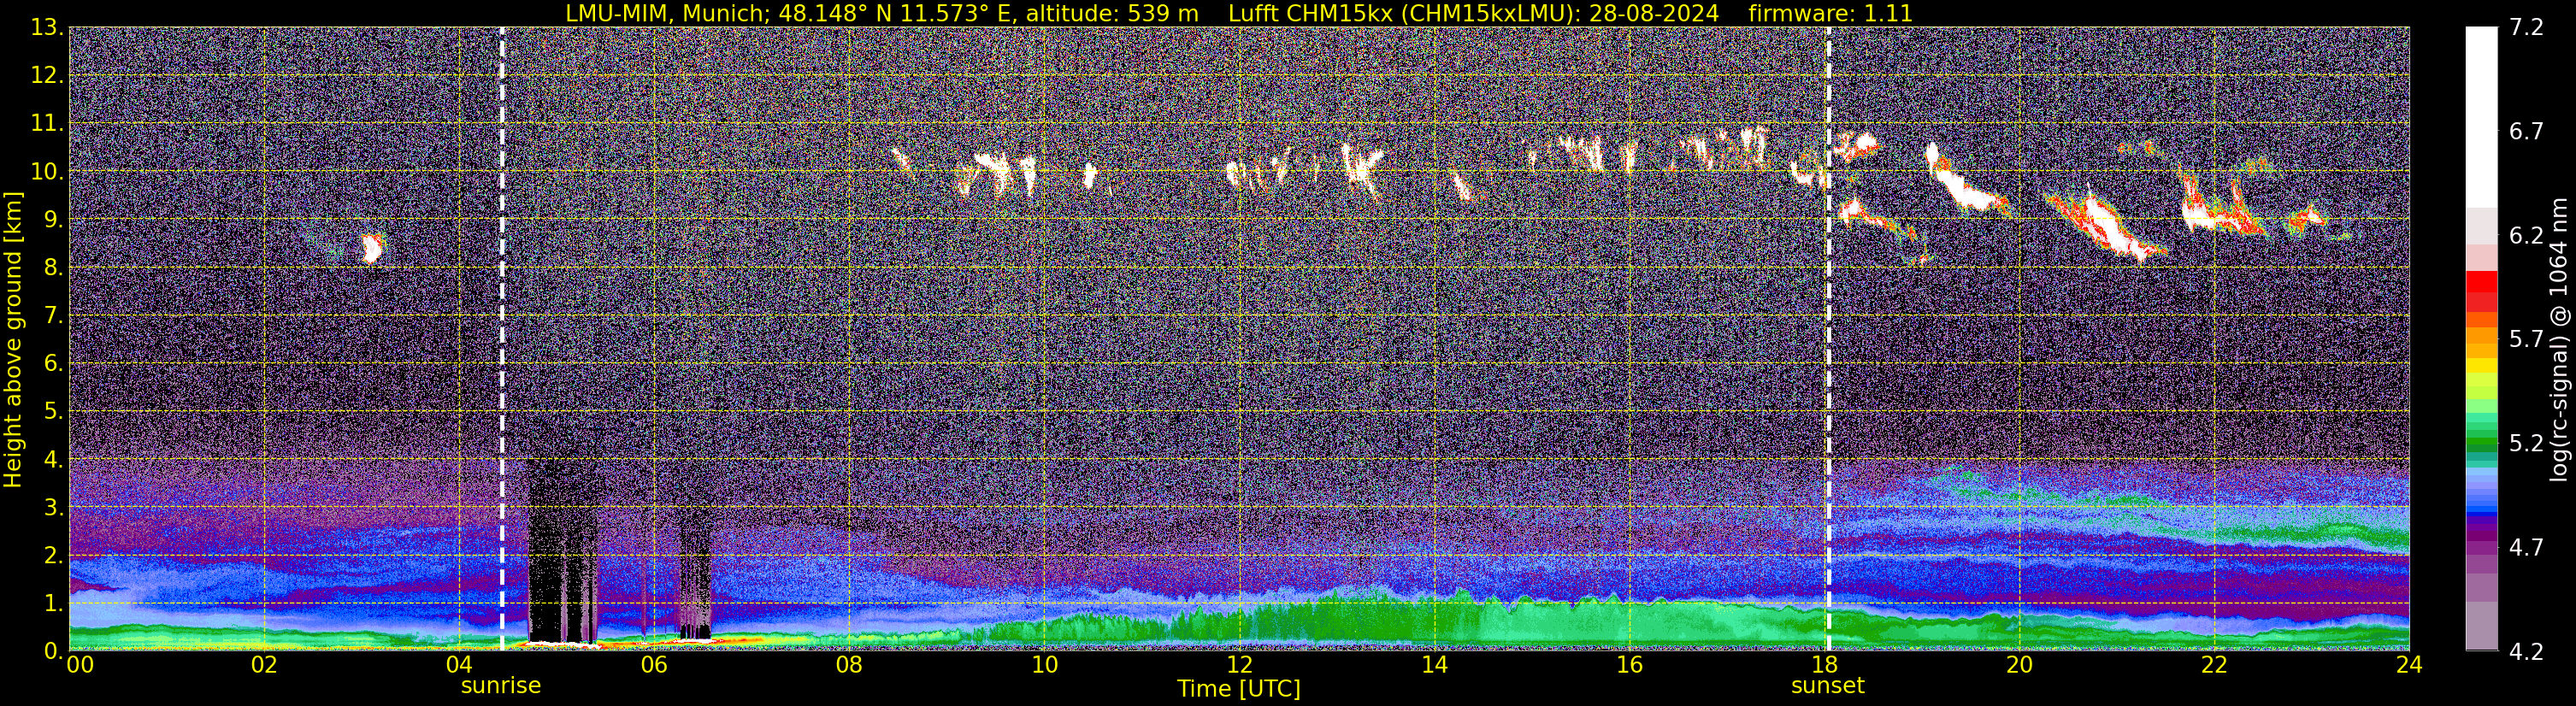Click the time axis tick label 20
This screenshot has height=706, width=2576.
[2019, 665]
